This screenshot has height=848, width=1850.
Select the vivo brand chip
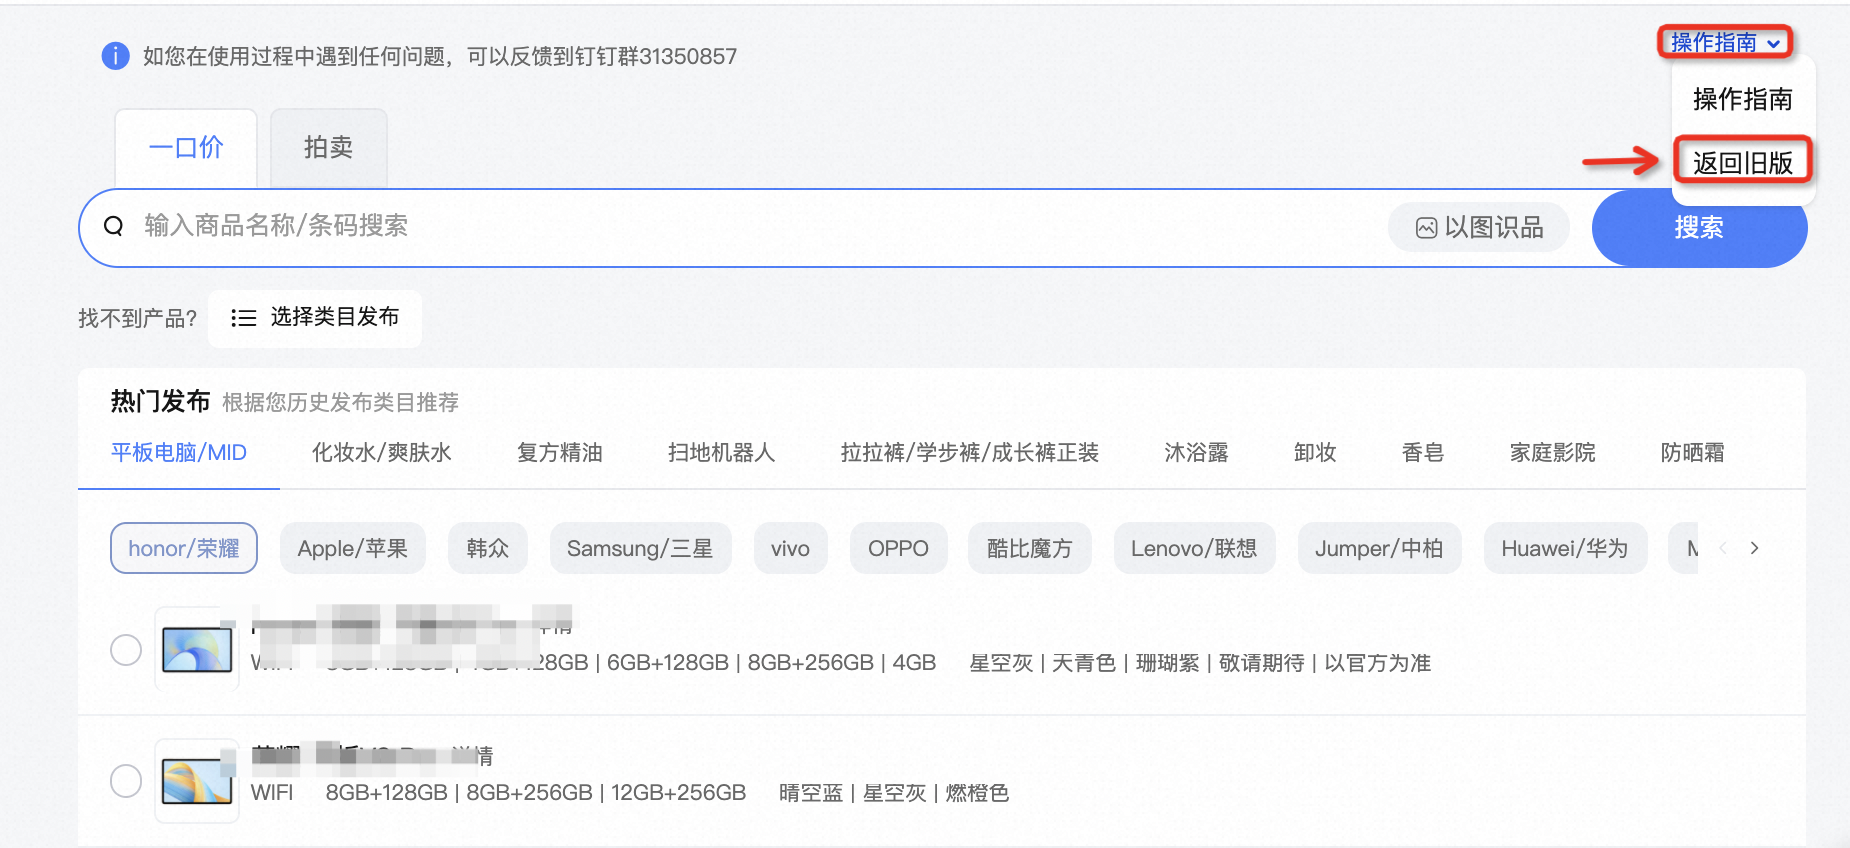(x=790, y=548)
